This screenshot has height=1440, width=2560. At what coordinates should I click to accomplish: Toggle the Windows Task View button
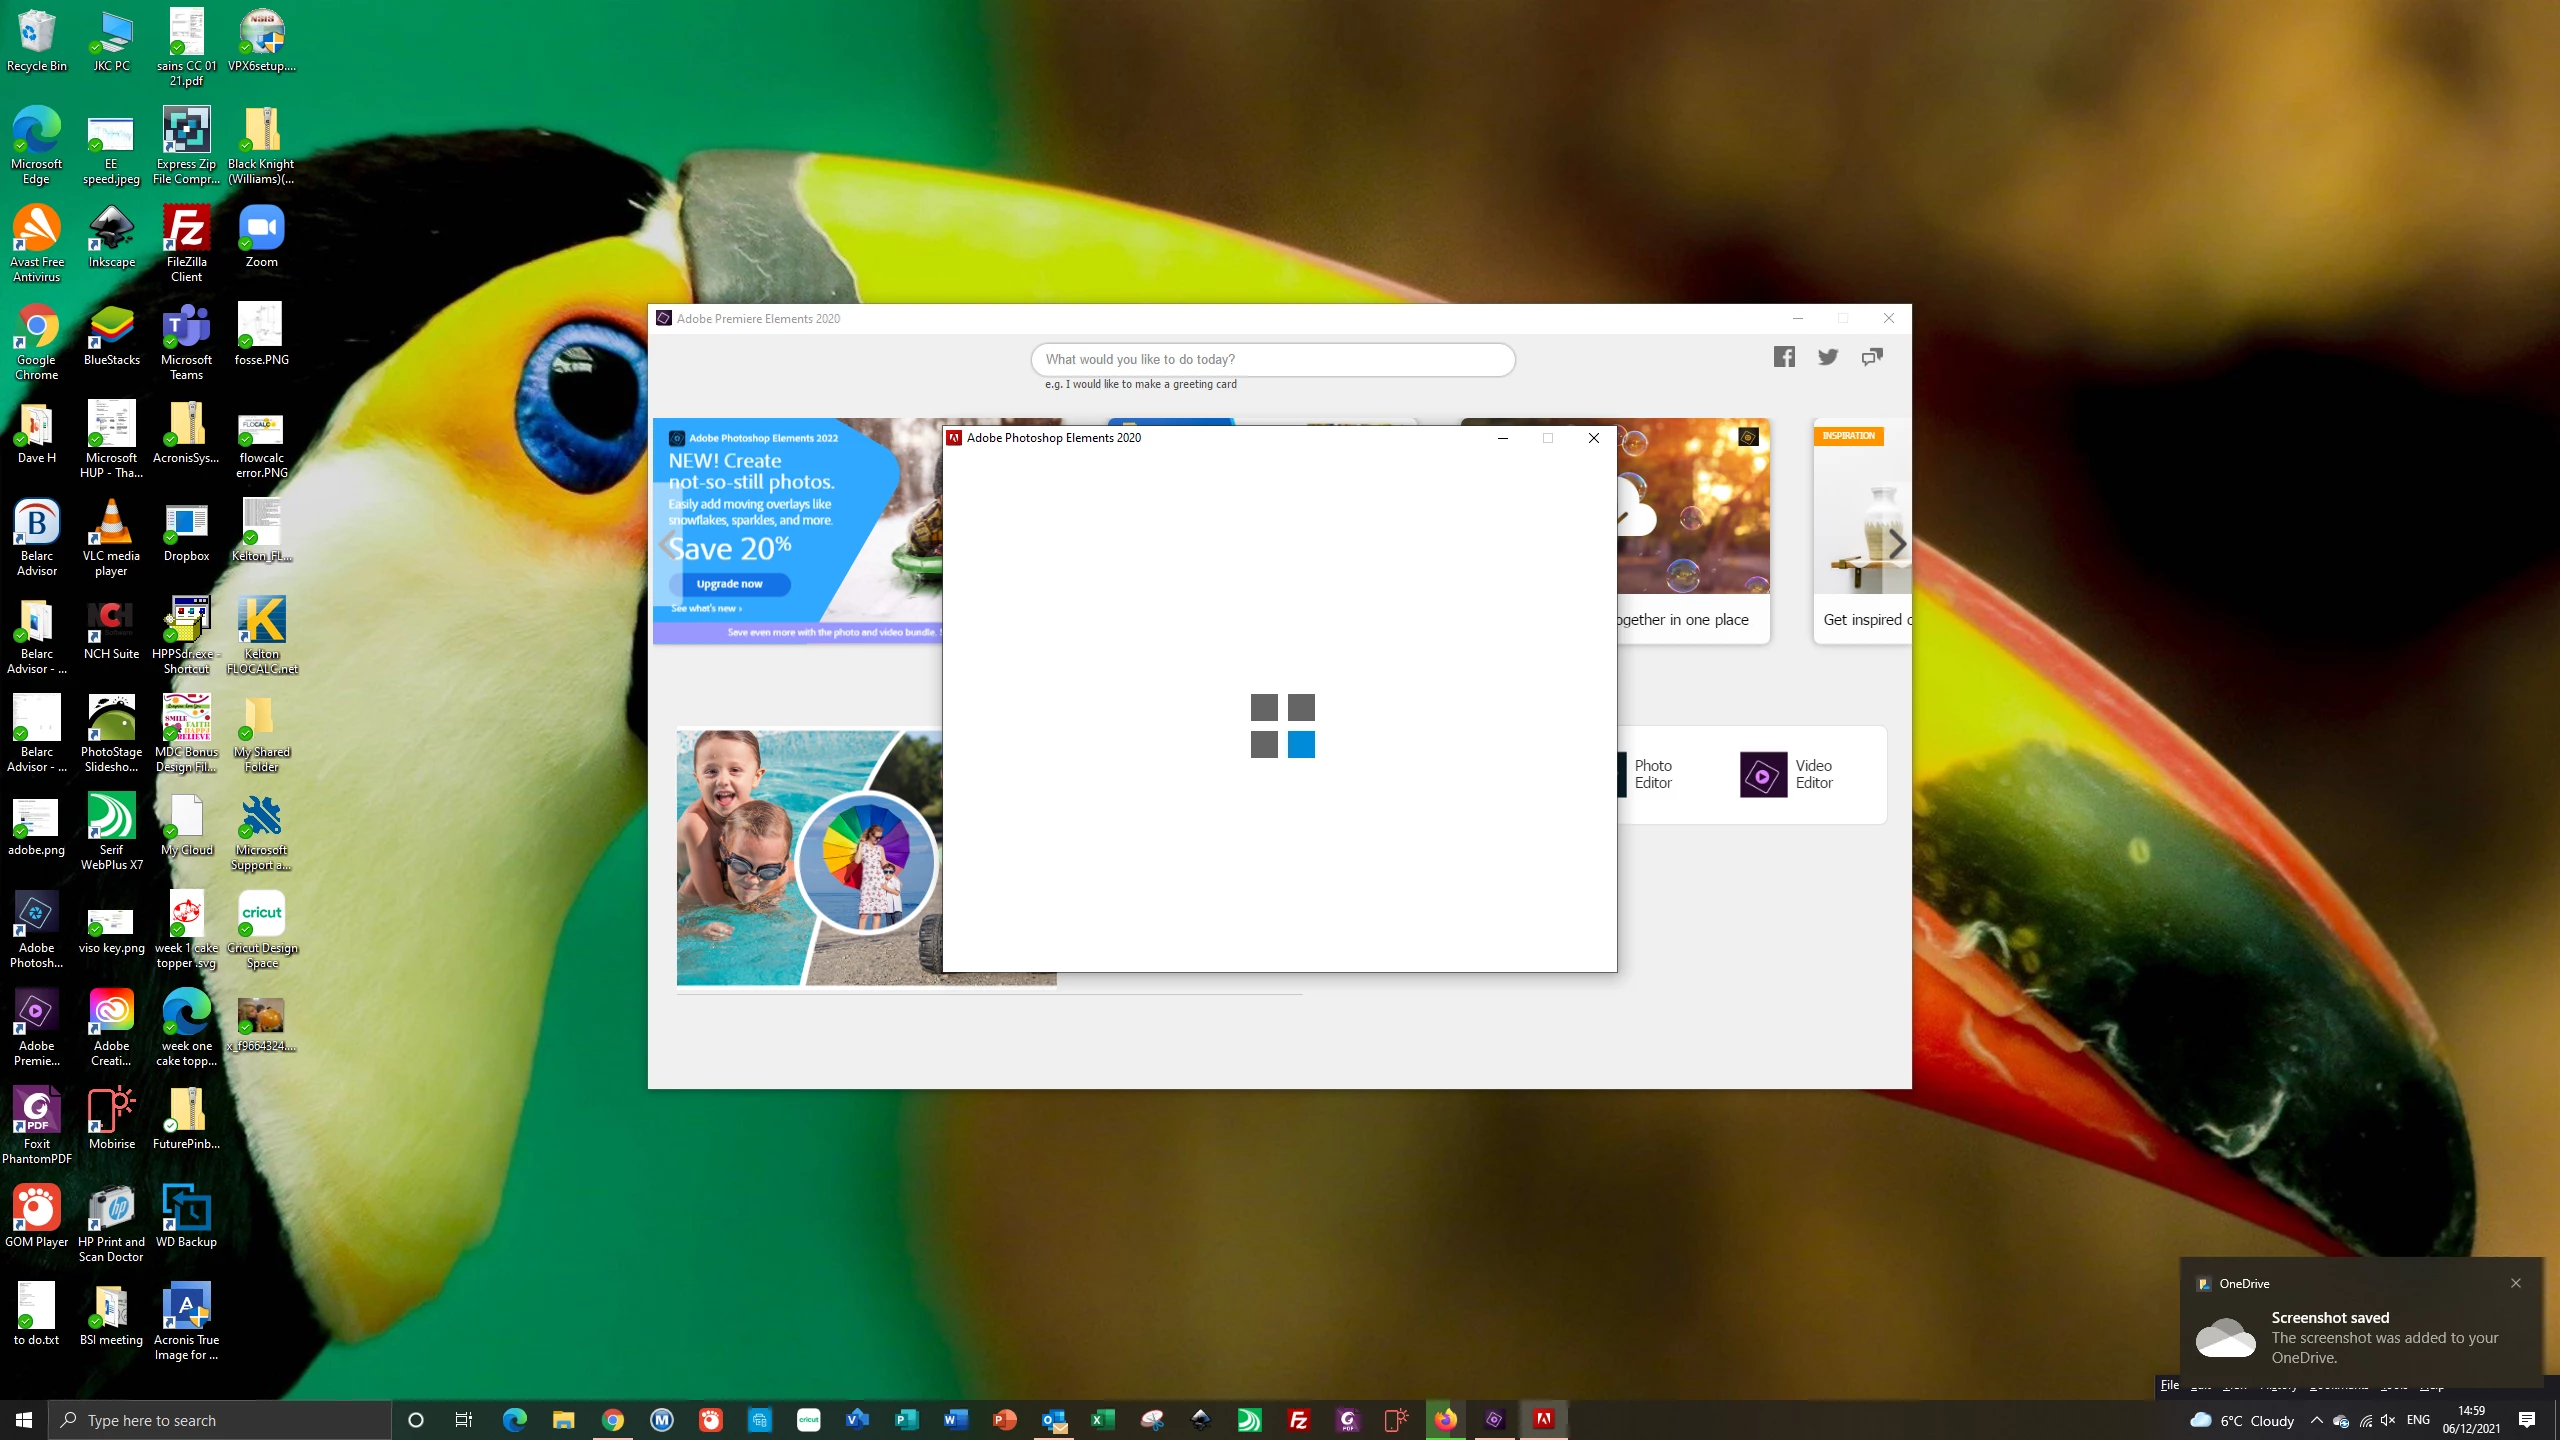pos(464,1420)
